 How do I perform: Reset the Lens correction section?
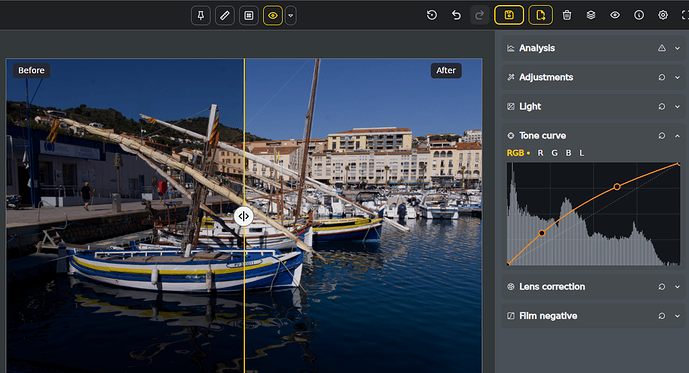coord(662,287)
